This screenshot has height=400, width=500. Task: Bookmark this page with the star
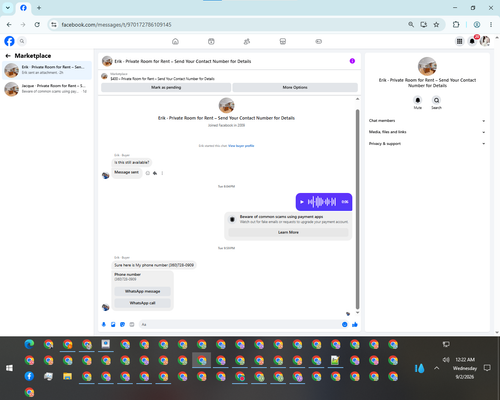click(436, 25)
